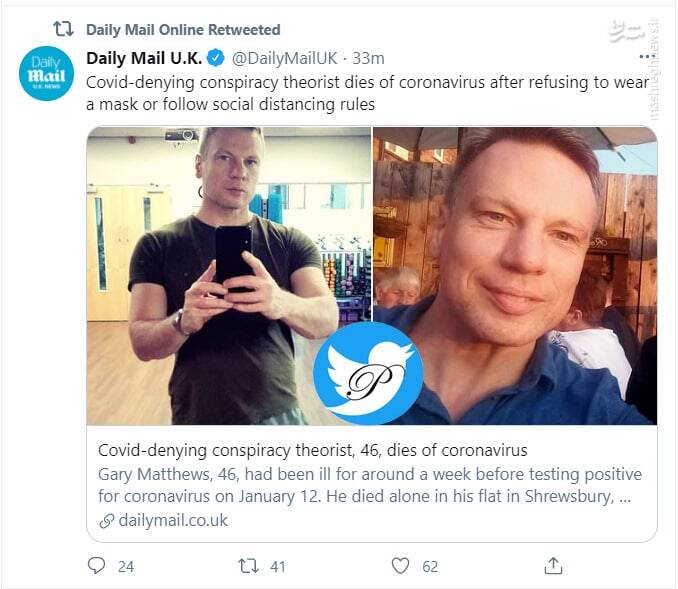Open the "Daily Mail Online Retweeted" link
Image resolution: width=678 pixels, height=589 pixels.
point(183,29)
